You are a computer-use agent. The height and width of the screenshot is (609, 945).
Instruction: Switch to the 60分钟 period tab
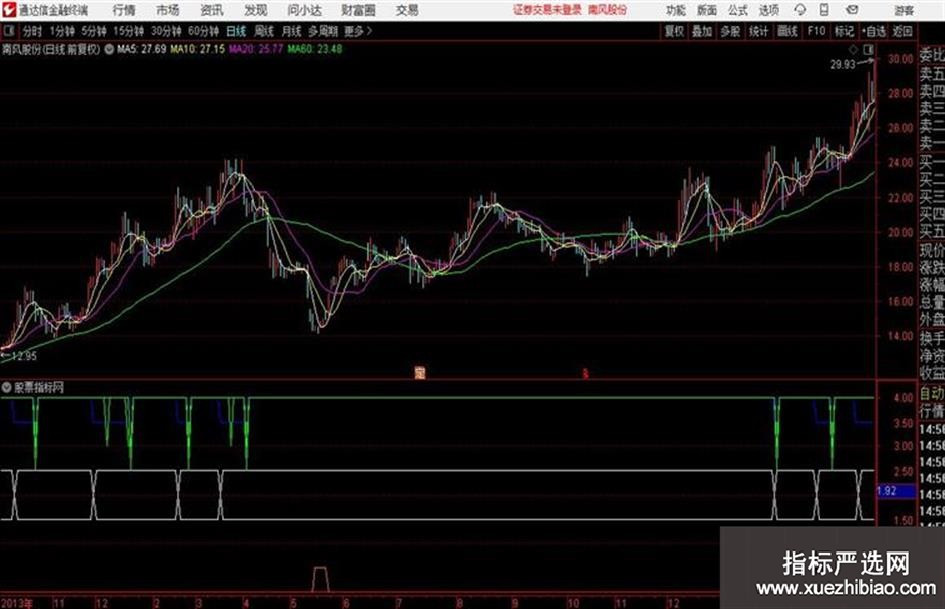pyautogui.click(x=204, y=31)
